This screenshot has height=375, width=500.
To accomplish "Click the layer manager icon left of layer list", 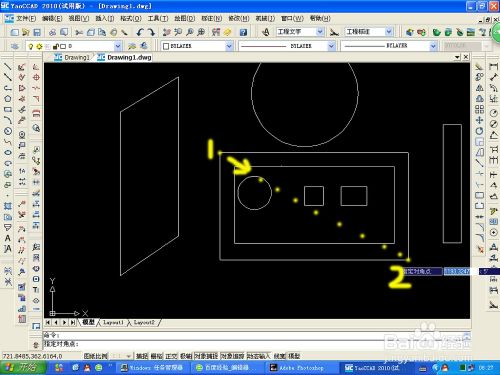I will click(x=14, y=46).
